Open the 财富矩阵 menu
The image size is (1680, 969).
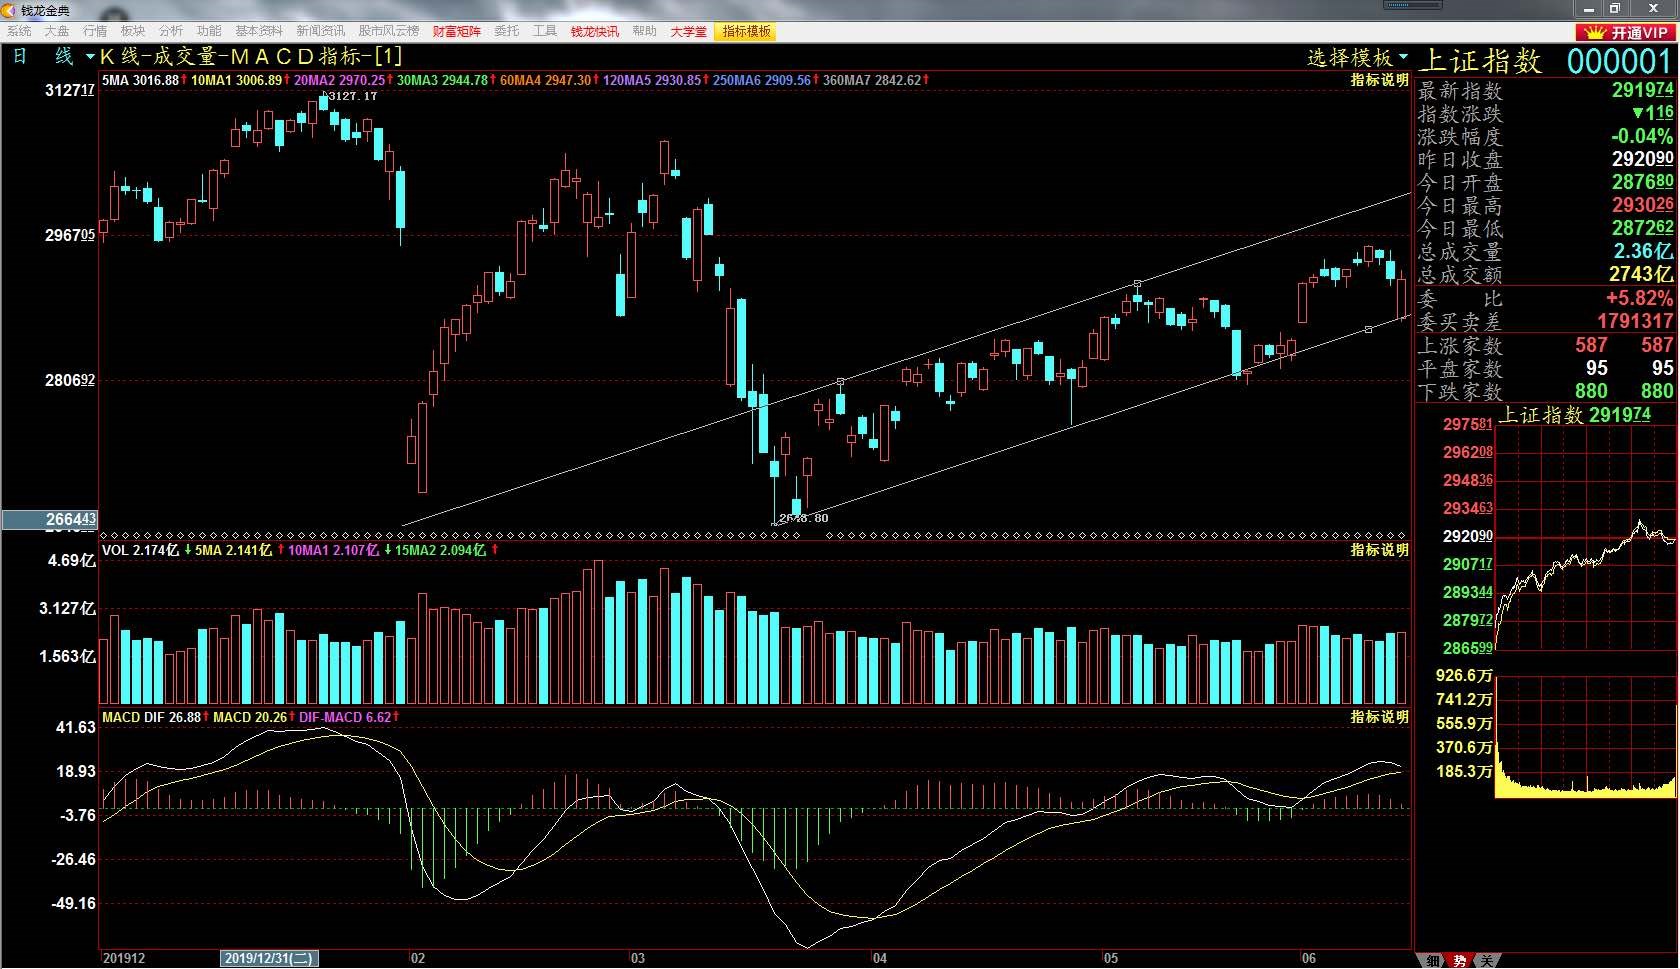[456, 32]
